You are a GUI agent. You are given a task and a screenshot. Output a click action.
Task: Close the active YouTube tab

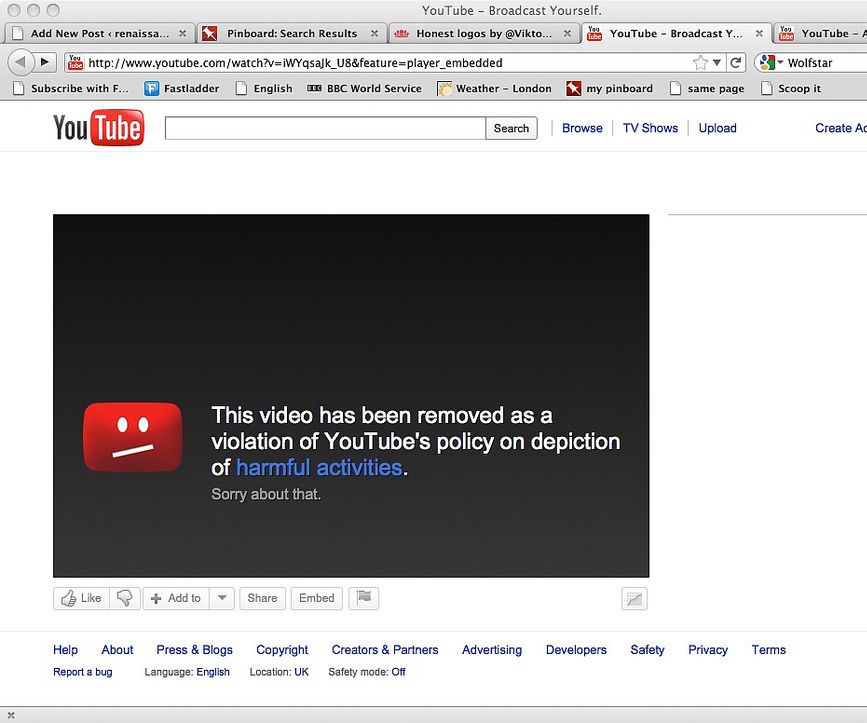759,34
